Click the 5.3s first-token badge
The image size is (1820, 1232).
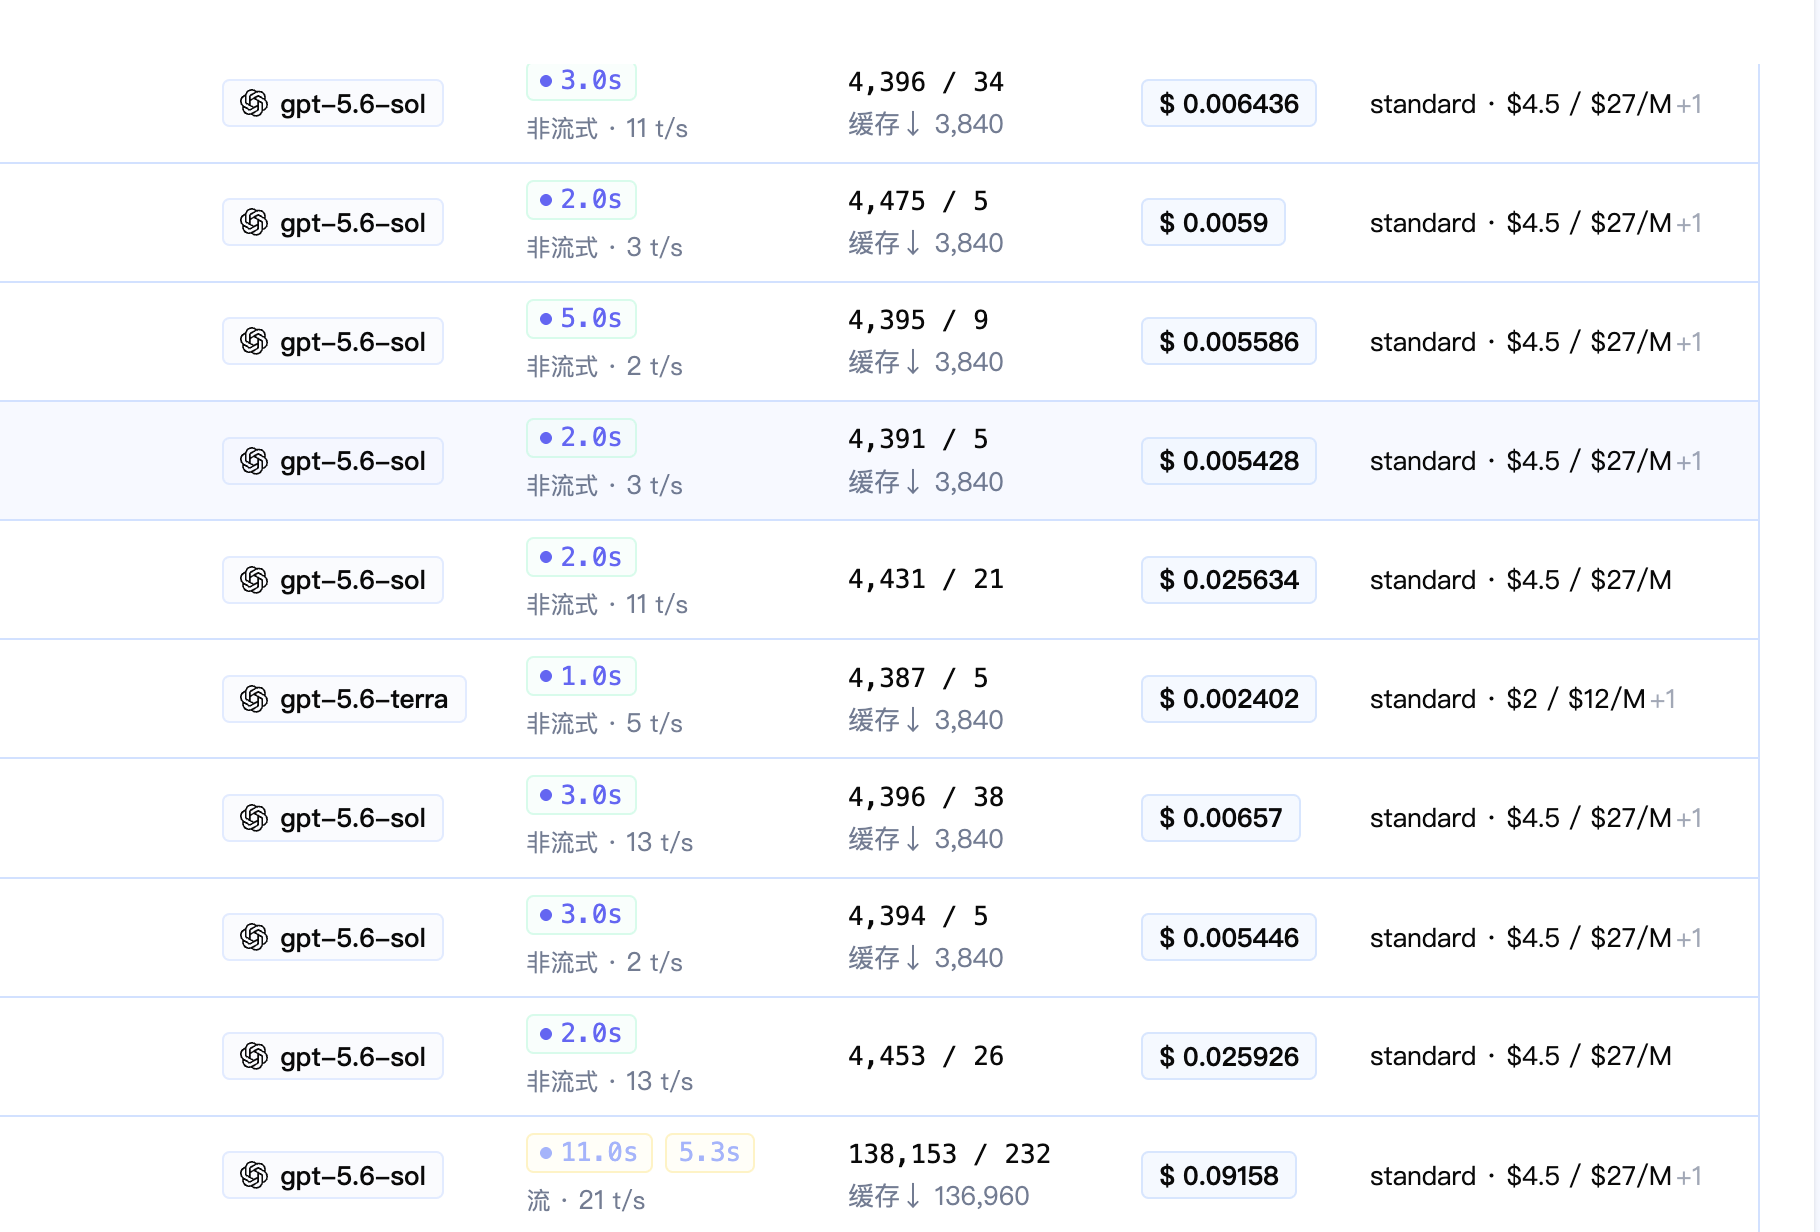[x=709, y=1152]
